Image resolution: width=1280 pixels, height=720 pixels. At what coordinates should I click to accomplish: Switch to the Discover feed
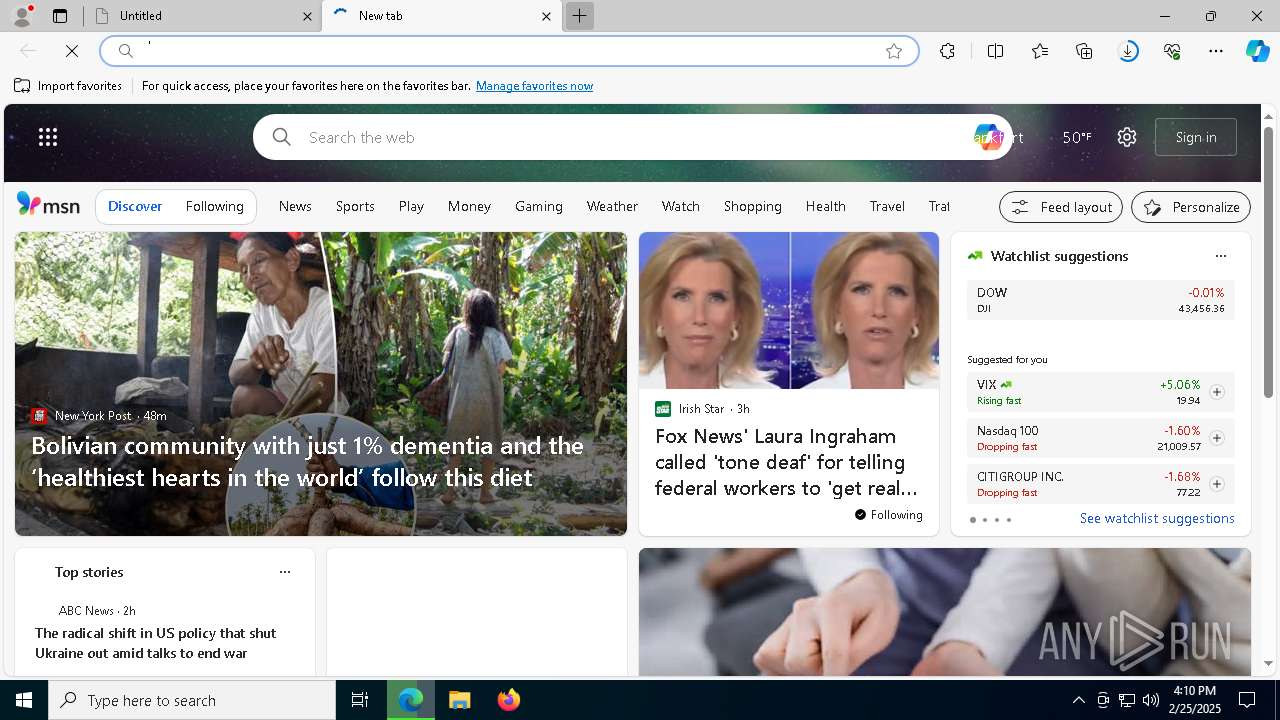pyautogui.click(x=135, y=206)
